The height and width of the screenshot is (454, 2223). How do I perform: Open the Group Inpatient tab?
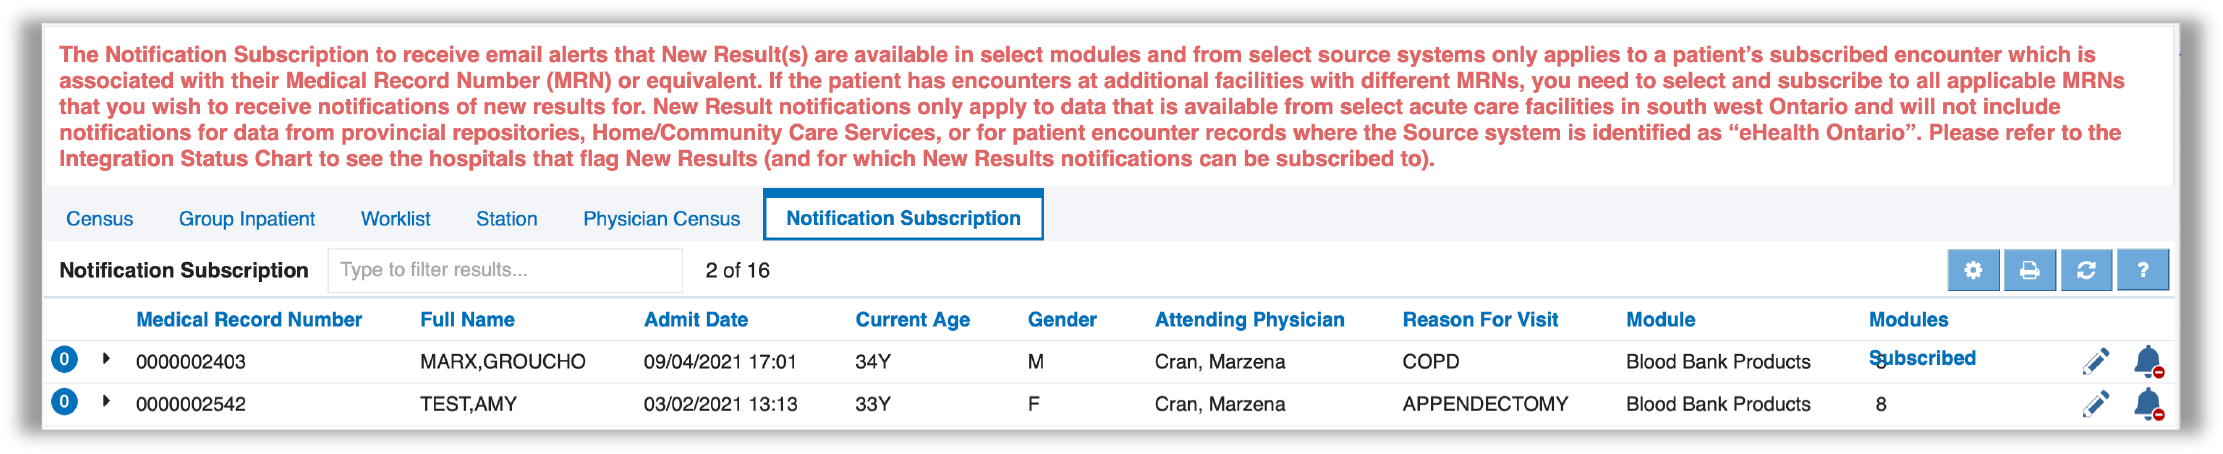point(246,219)
